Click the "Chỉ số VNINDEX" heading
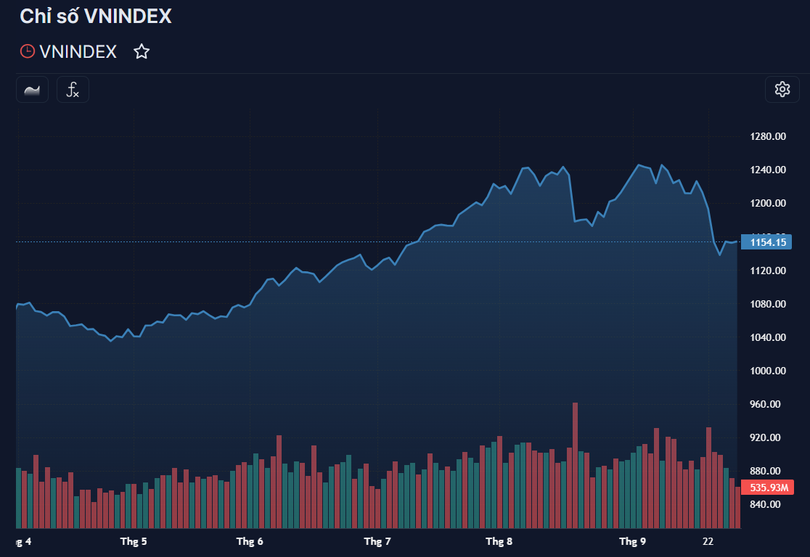810x557 pixels. [x=95, y=17]
